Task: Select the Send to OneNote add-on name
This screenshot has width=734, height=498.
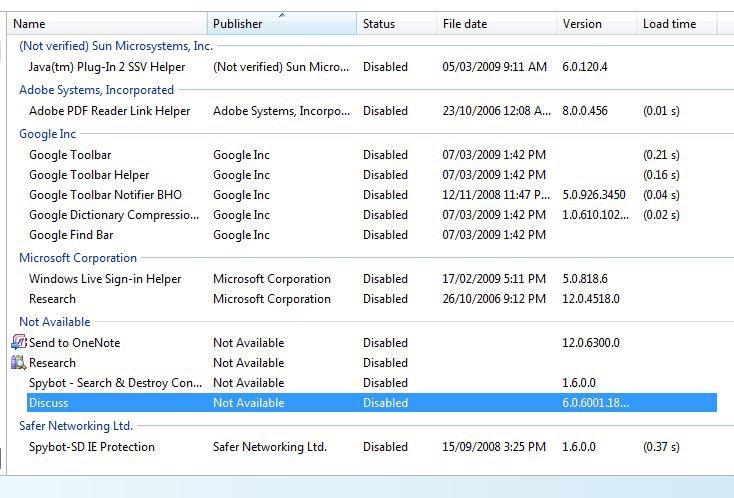Action: [x=74, y=343]
